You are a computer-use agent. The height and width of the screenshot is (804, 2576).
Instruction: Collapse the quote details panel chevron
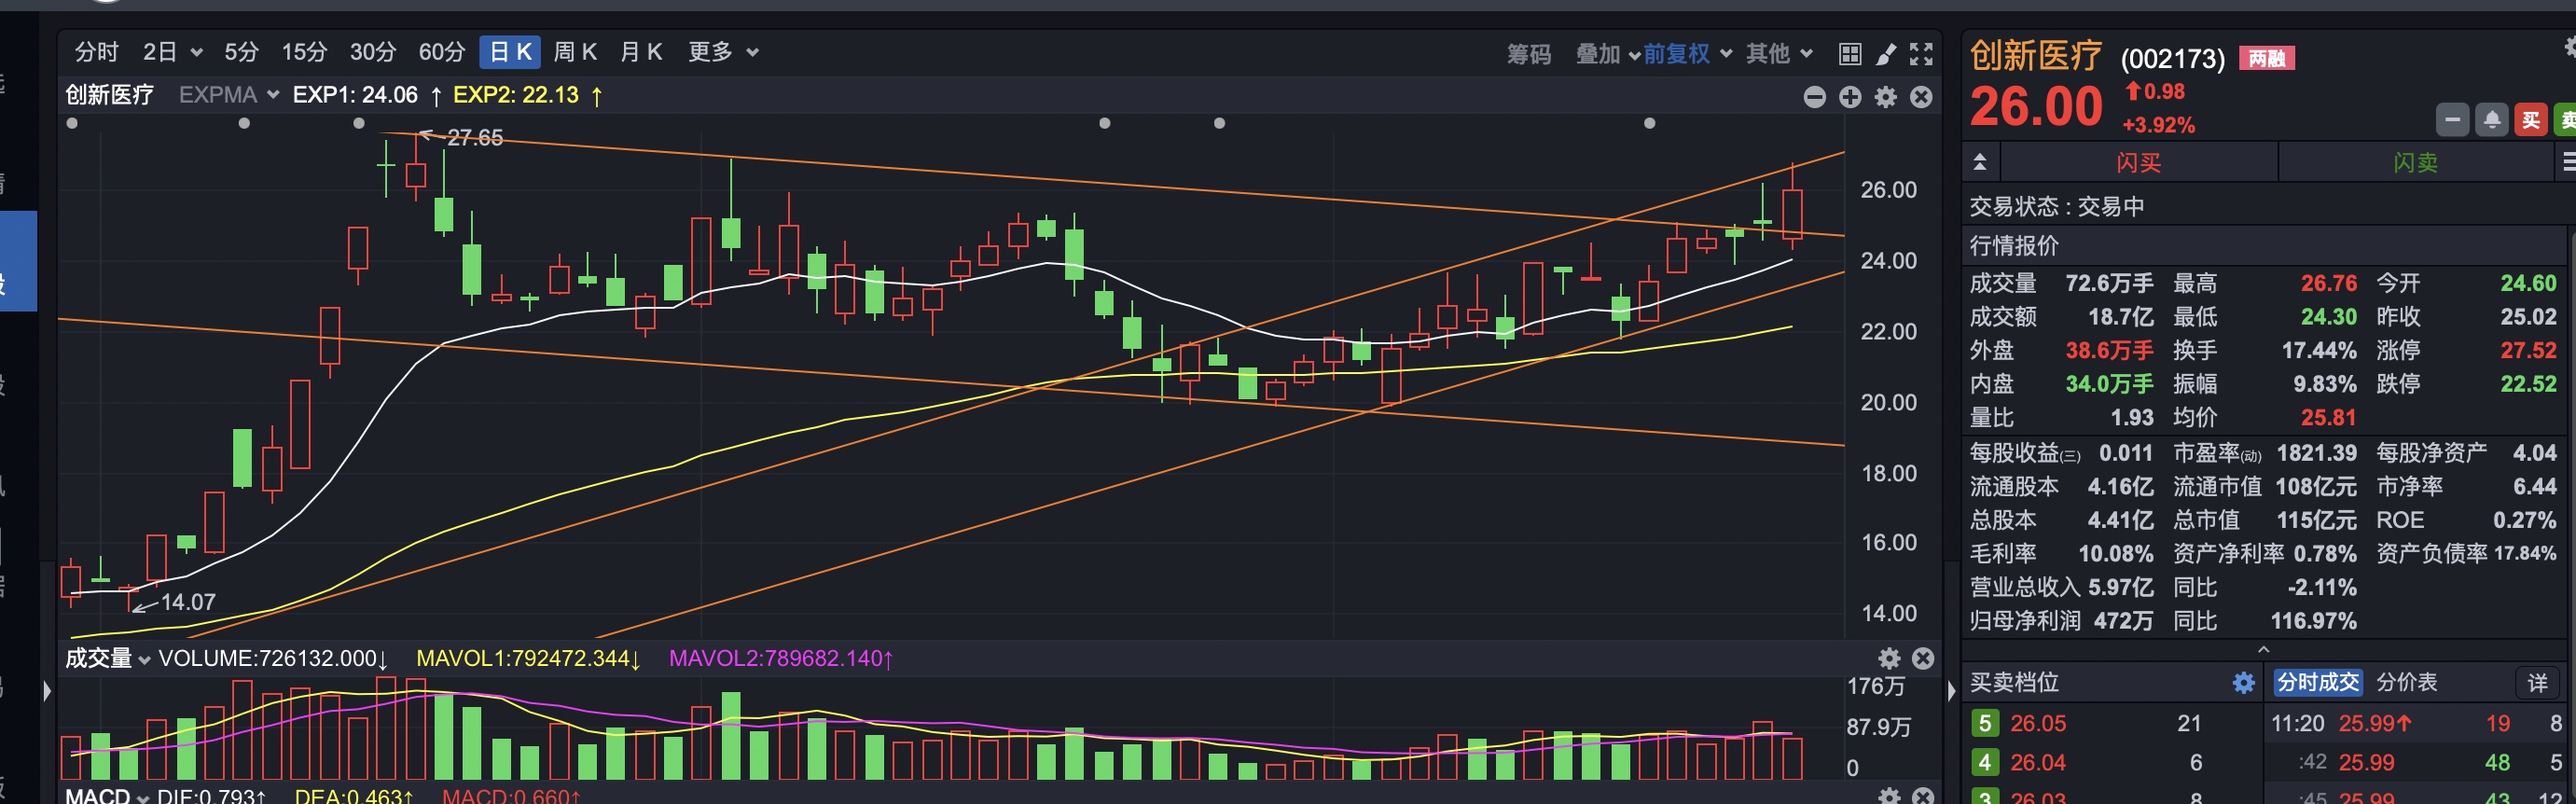[2264, 649]
